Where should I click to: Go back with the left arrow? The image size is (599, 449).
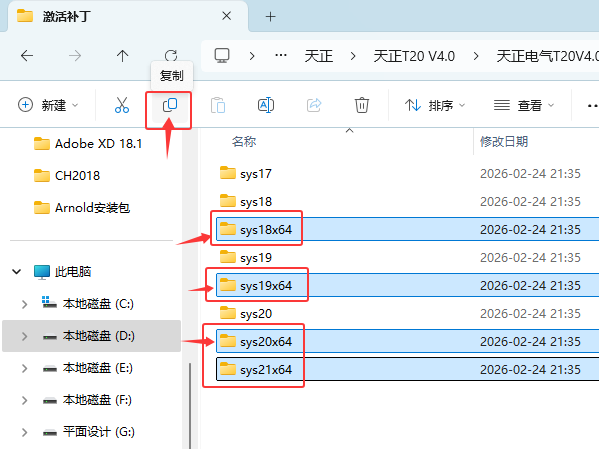27,56
